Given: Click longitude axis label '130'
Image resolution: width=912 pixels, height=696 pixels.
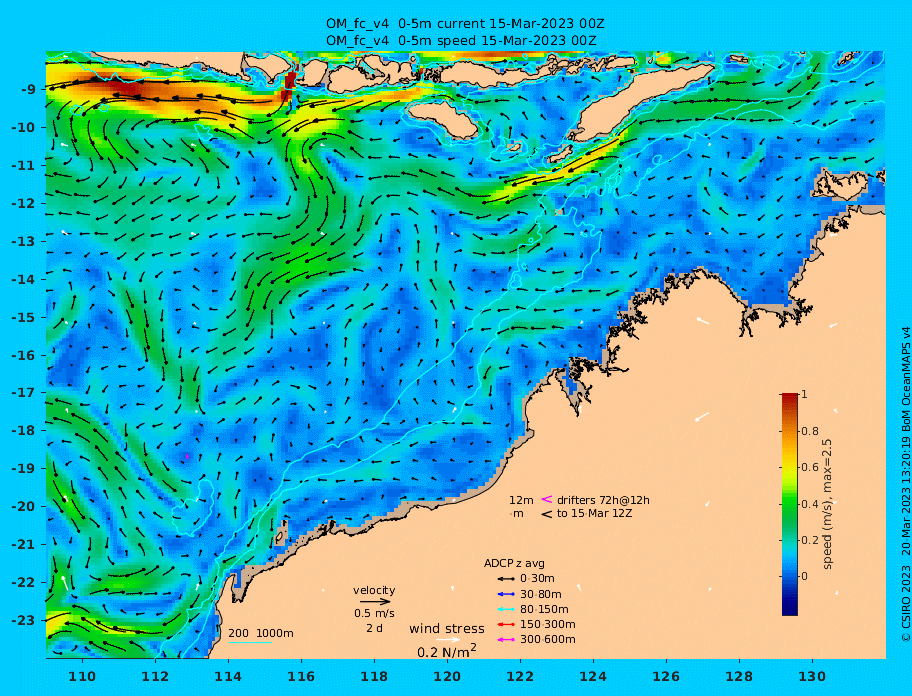Looking at the screenshot, I should [x=812, y=676].
